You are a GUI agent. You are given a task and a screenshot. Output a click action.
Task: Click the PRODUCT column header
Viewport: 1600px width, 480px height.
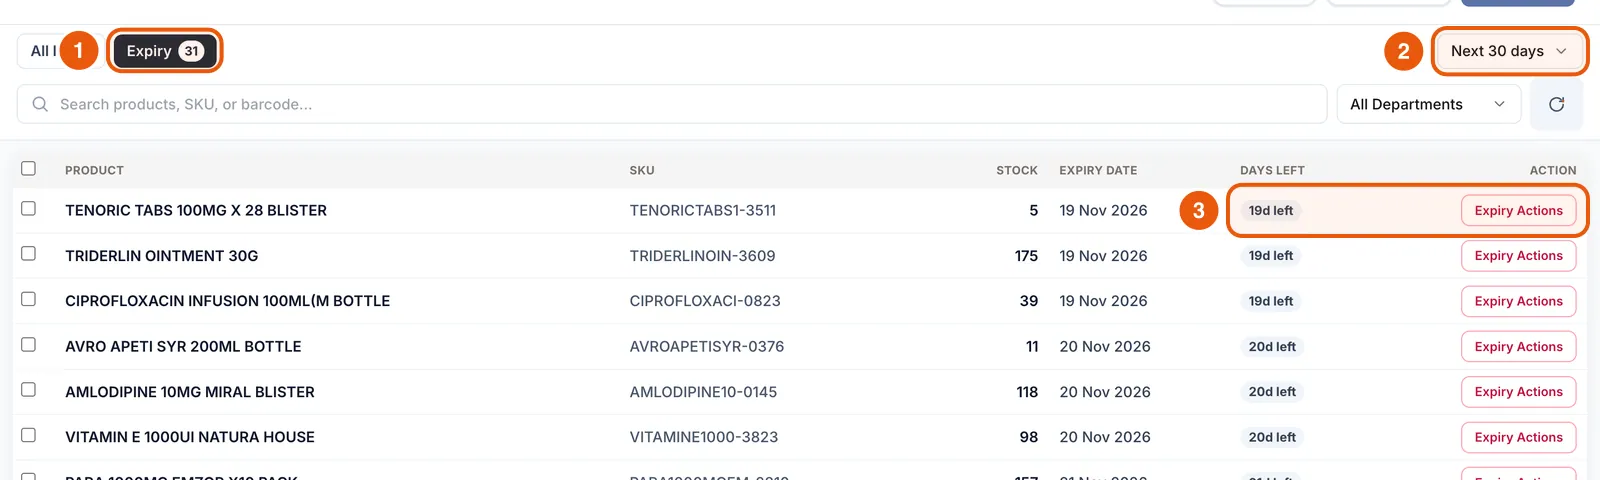pyautogui.click(x=94, y=170)
